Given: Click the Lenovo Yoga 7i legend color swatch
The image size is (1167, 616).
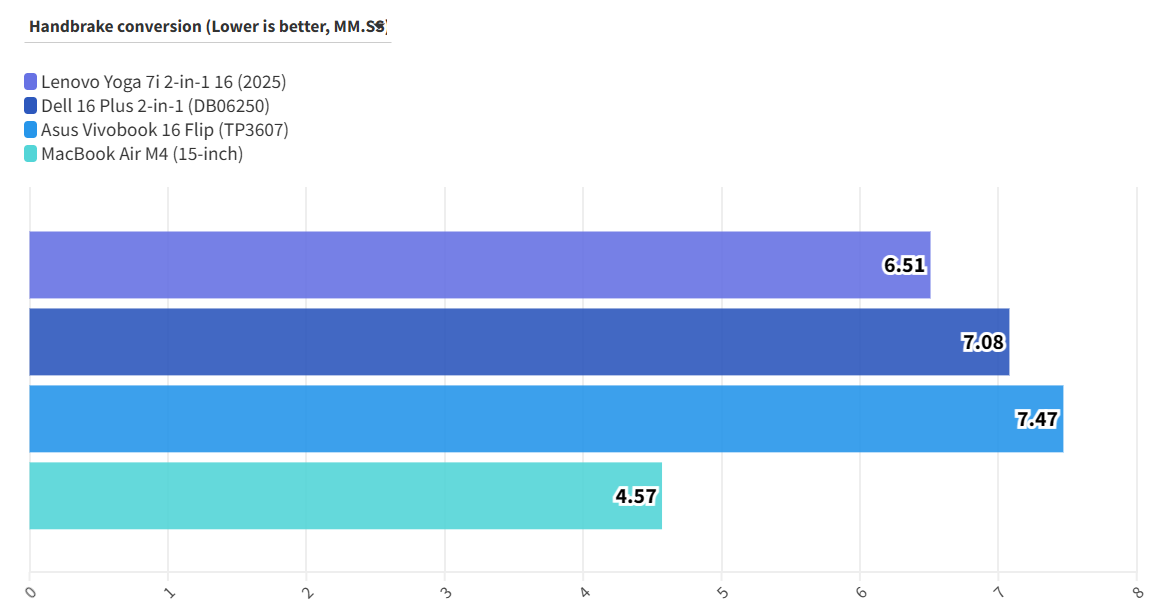Looking at the screenshot, I should (x=31, y=82).
